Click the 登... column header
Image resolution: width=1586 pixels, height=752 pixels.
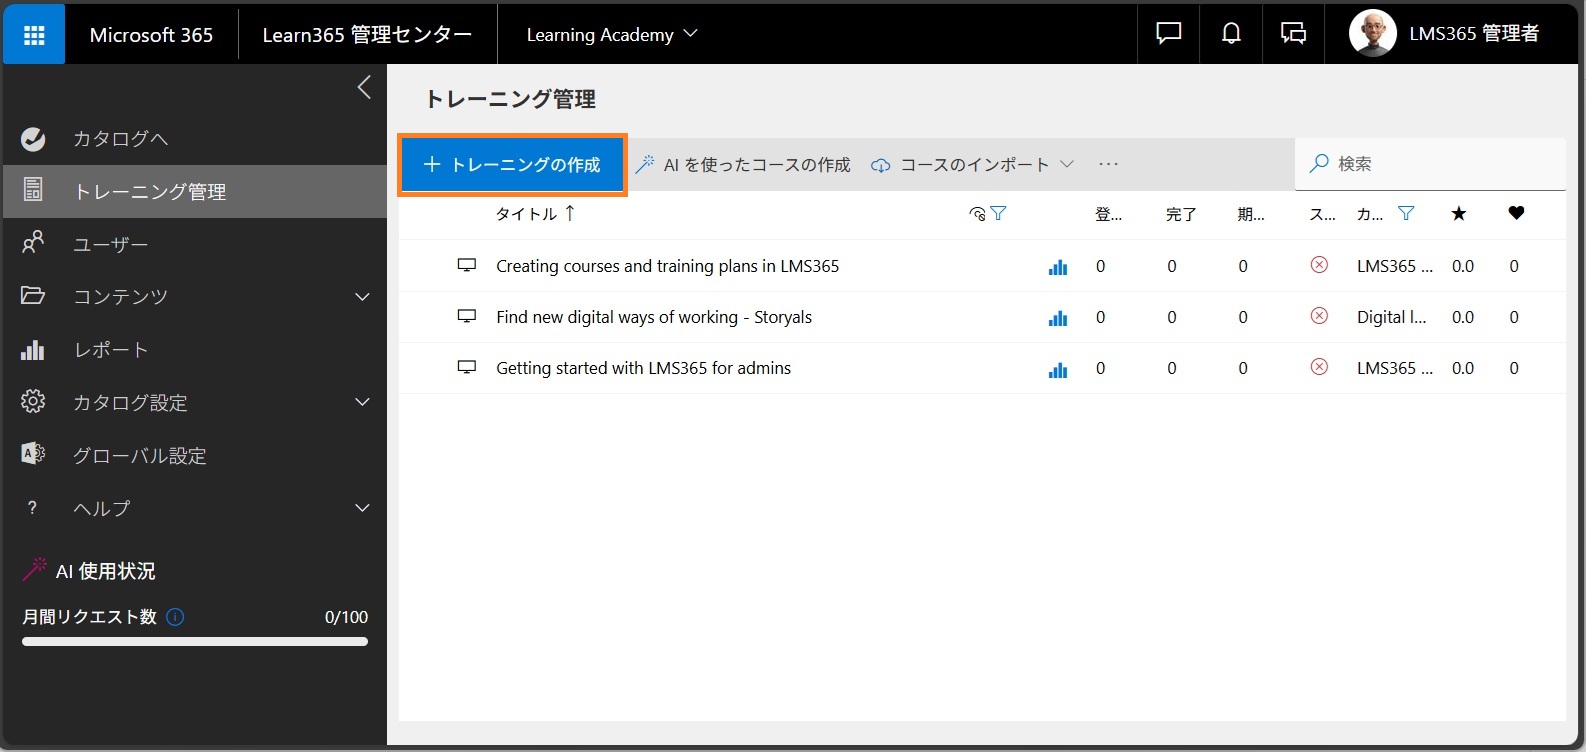pyautogui.click(x=1108, y=214)
